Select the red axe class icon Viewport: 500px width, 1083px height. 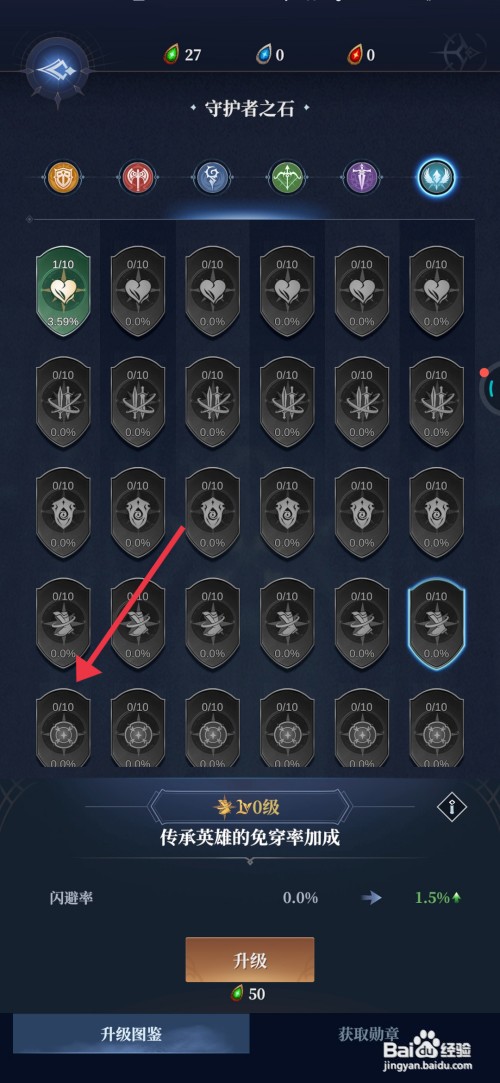[x=137, y=178]
